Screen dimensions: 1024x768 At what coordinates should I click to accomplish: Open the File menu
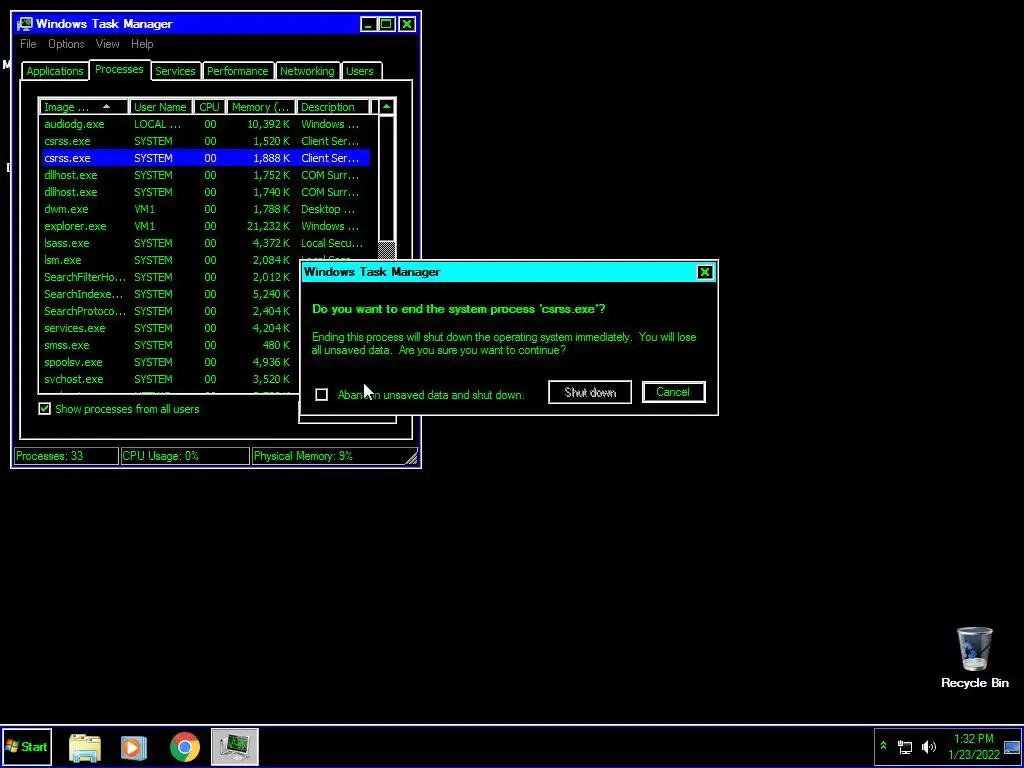[28, 44]
